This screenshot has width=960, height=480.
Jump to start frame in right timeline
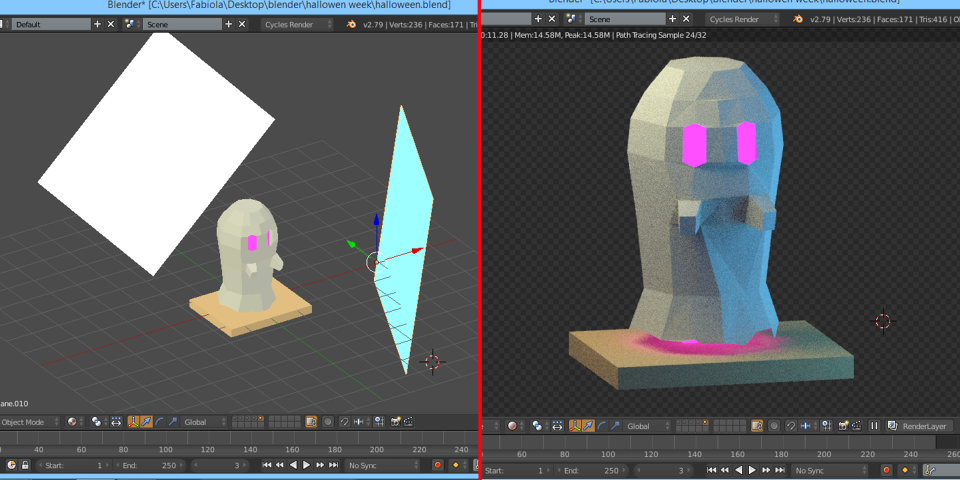point(711,470)
